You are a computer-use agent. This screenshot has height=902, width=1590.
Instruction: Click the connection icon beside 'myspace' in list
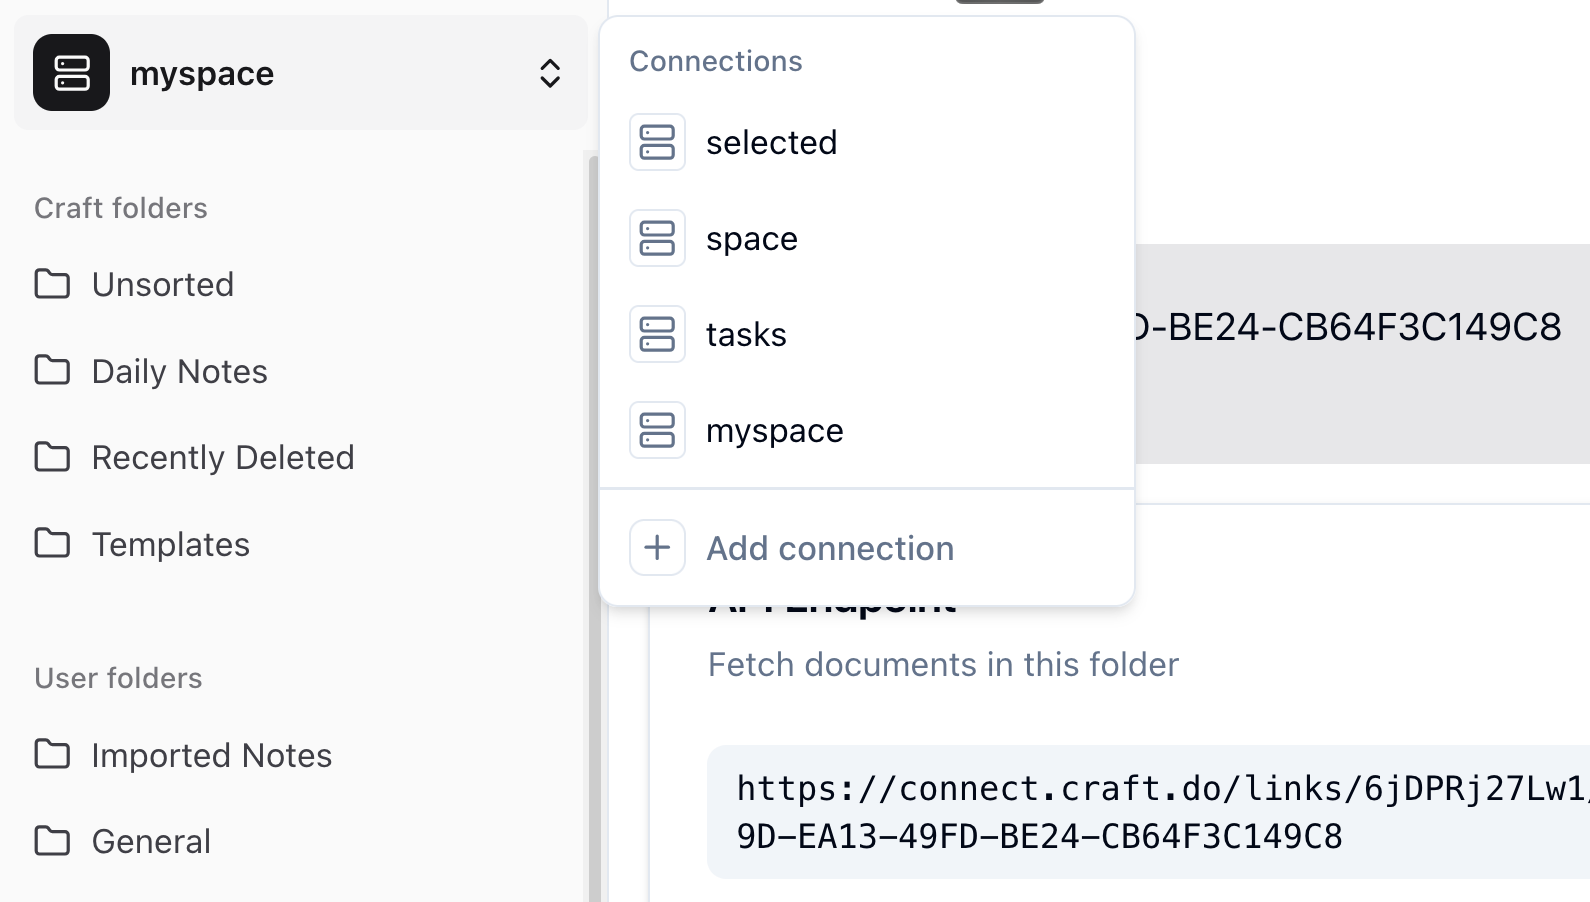click(657, 430)
